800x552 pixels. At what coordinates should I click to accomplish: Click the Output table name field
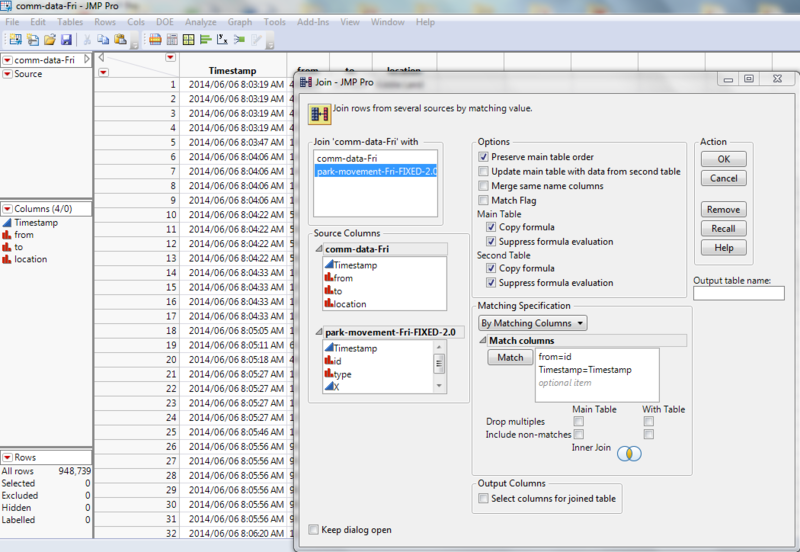coord(739,293)
